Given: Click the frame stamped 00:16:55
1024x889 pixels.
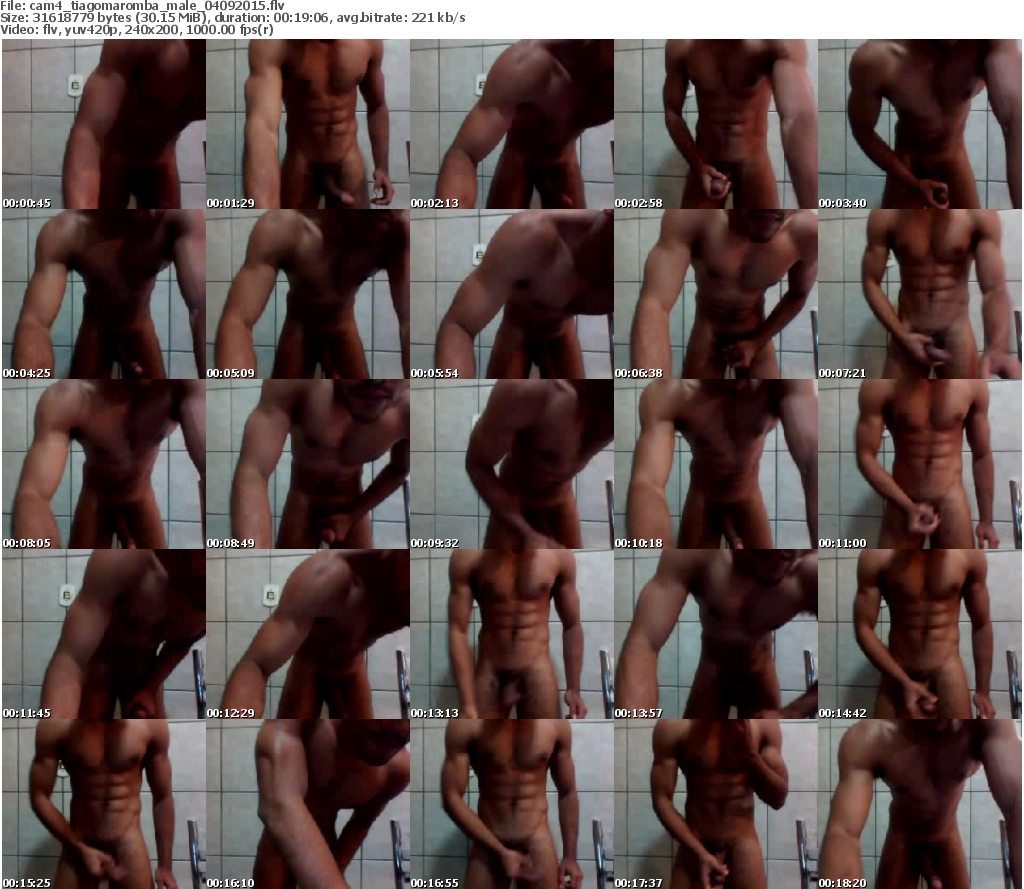Looking at the screenshot, I should coord(512,804).
